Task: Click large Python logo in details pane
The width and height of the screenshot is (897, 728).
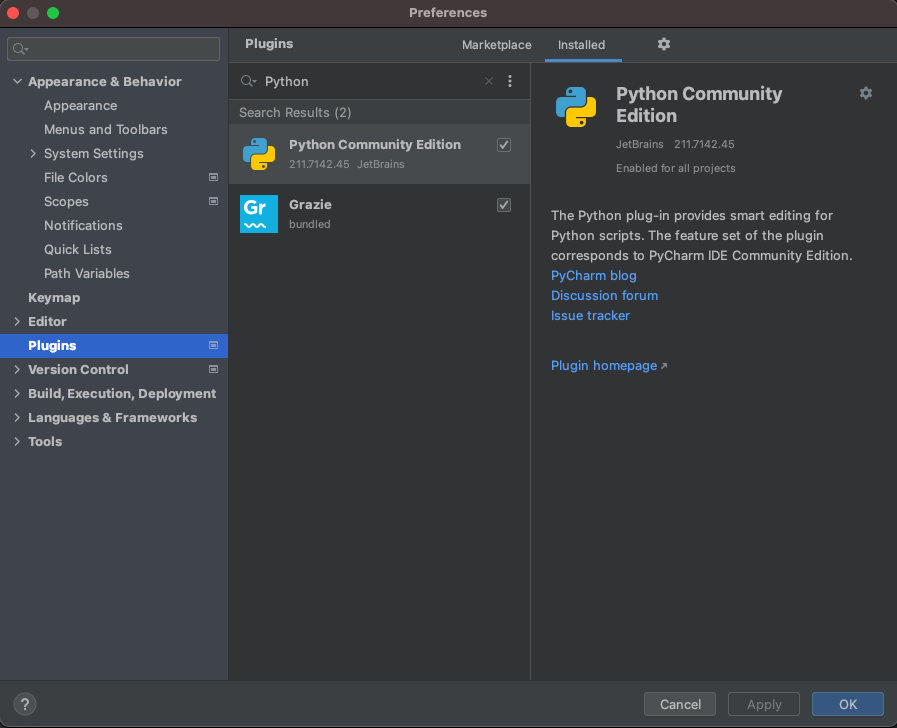Action: click(x=575, y=107)
